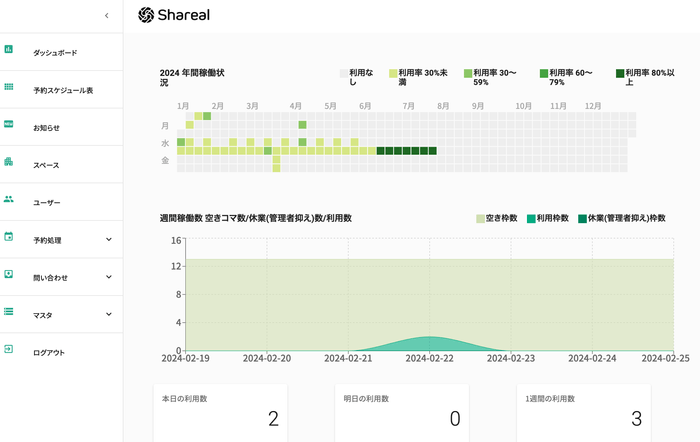This screenshot has height=442, width=700.
Task: Expand the 問い合わせ submenu arrow
Action: coord(108,277)
